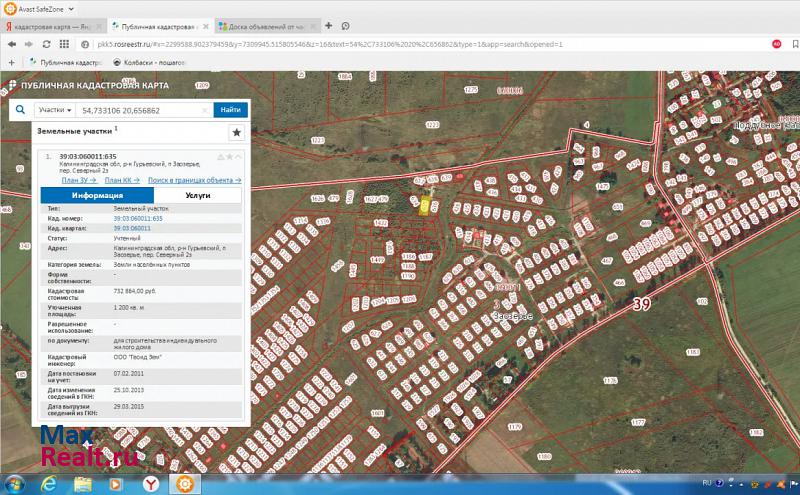Click the star favorites icon beside Земельные участки
This screenshot has height=495, width=800.
(236, 132)
